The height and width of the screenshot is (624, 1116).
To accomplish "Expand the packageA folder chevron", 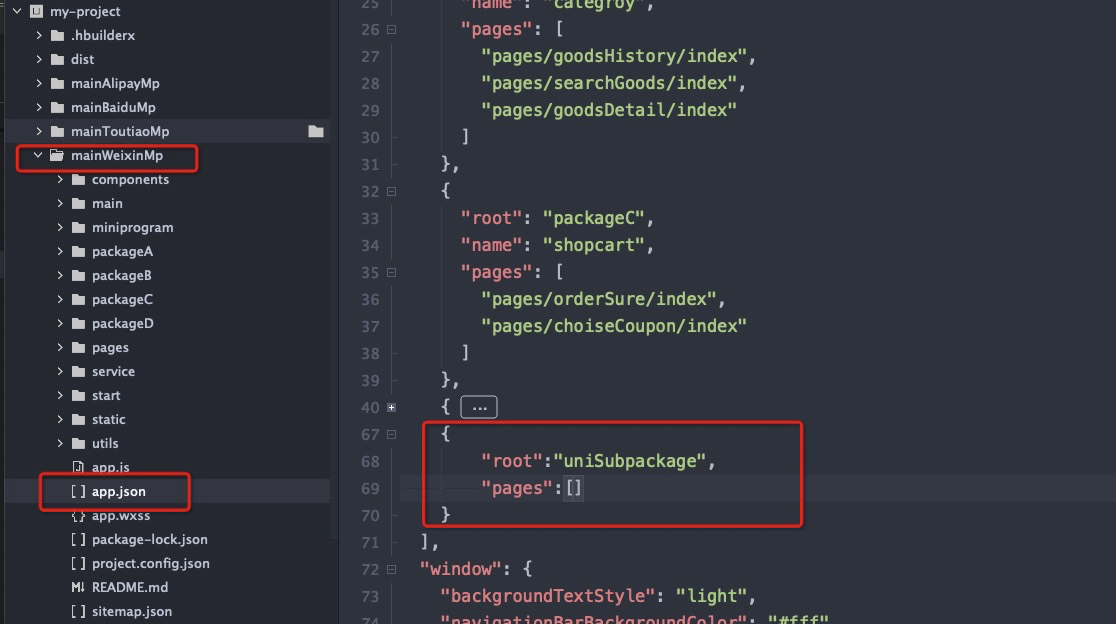I will click(60, 251).
